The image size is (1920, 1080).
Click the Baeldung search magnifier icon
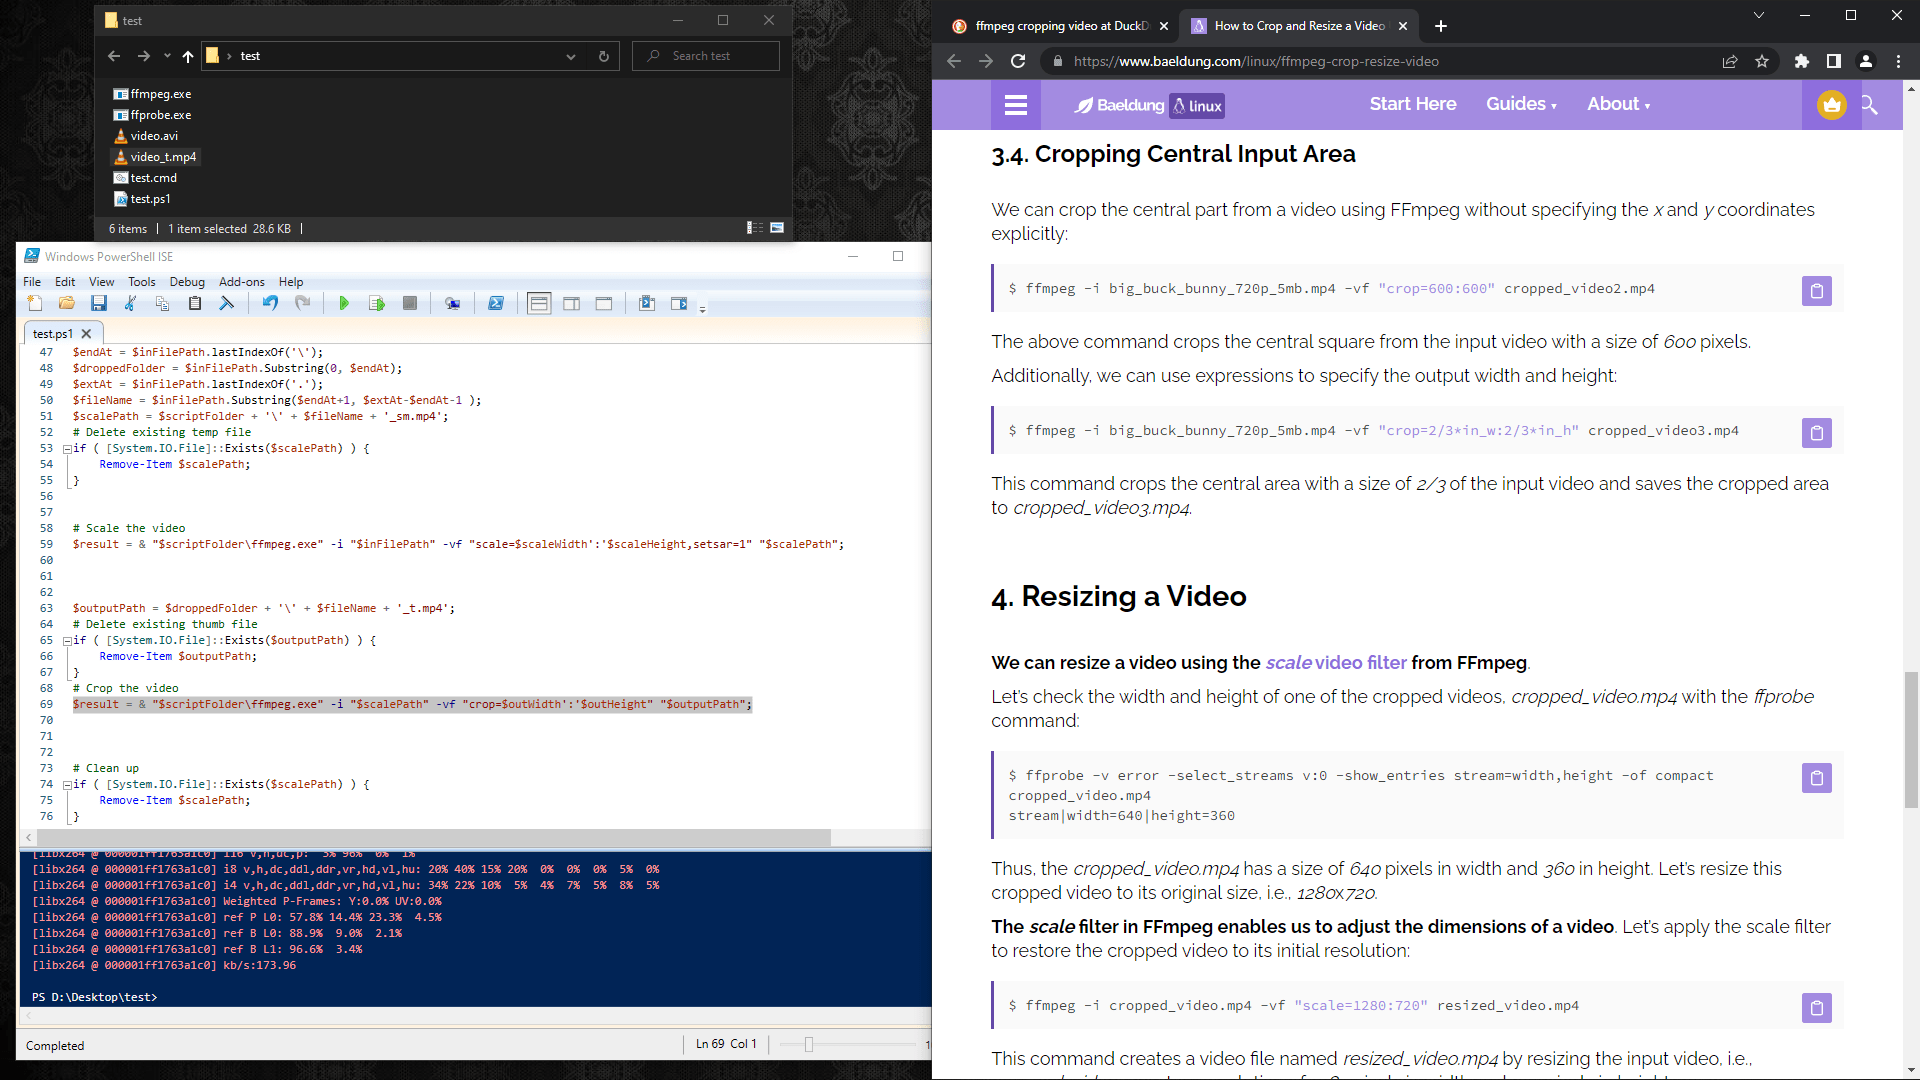pyautogui.click(x=1869, y=105)
